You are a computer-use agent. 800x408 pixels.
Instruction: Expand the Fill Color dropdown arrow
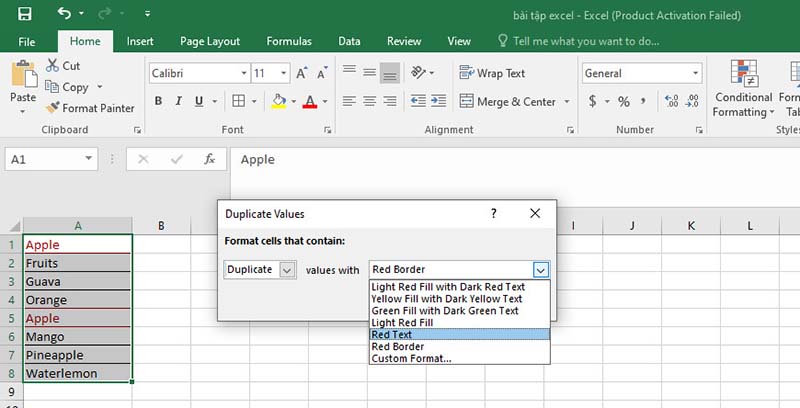[293, 101]
